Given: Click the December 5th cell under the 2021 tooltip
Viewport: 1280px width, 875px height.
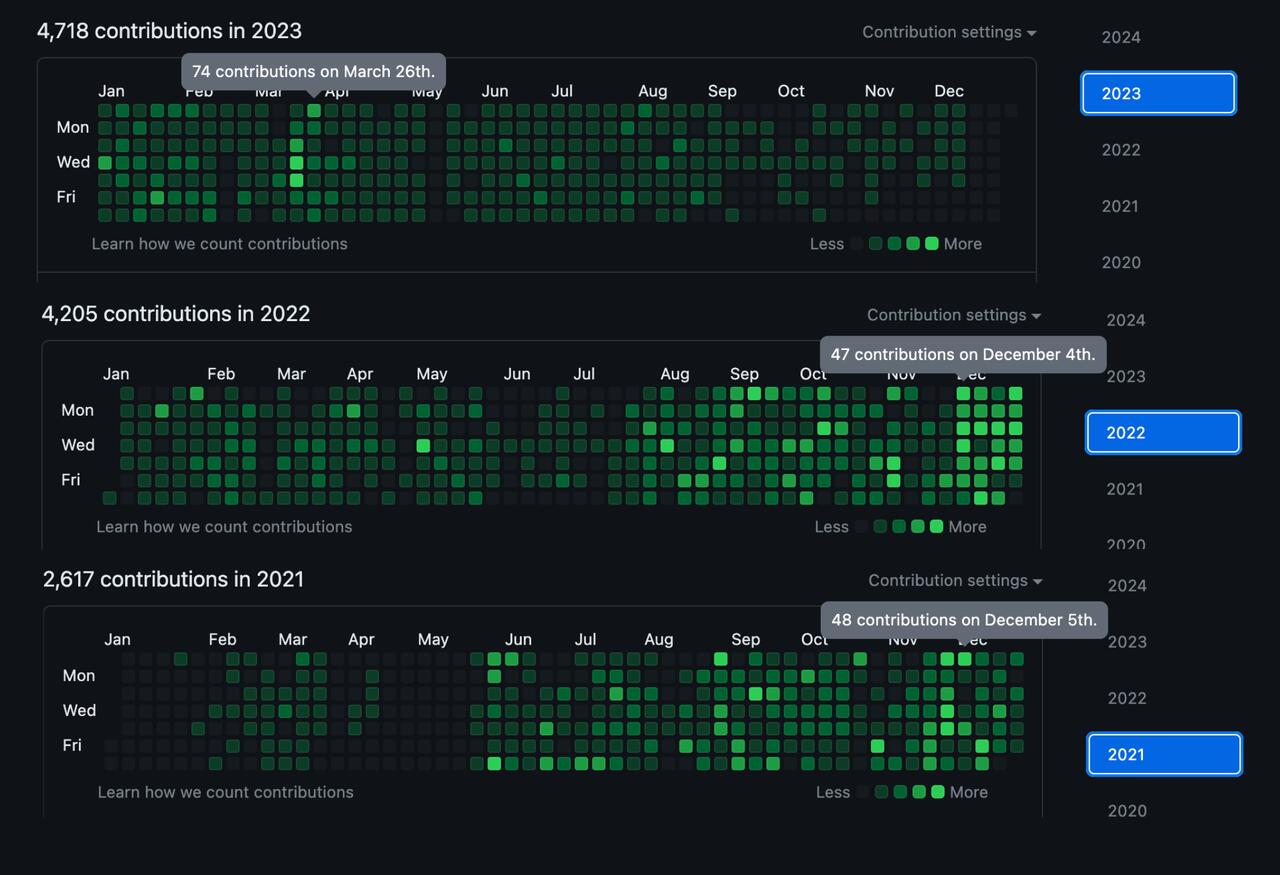Looking at the screenshot, I should tap(964, 659).
